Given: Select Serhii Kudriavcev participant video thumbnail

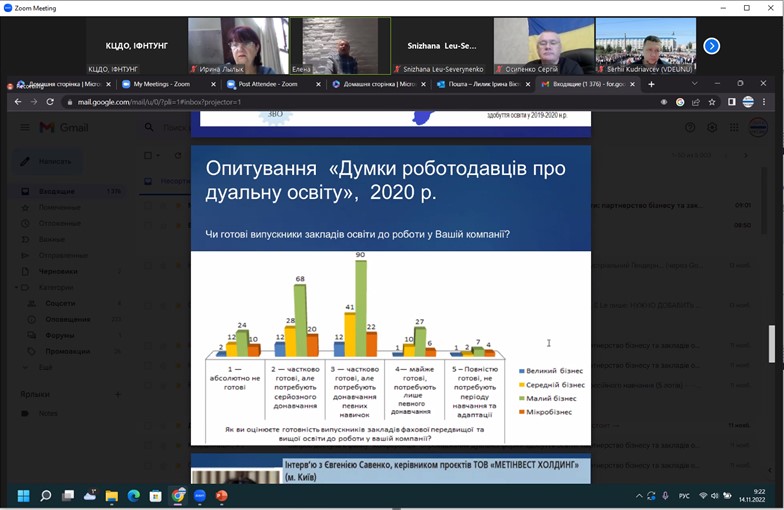Looking at the screenshot, I should 646,46.
